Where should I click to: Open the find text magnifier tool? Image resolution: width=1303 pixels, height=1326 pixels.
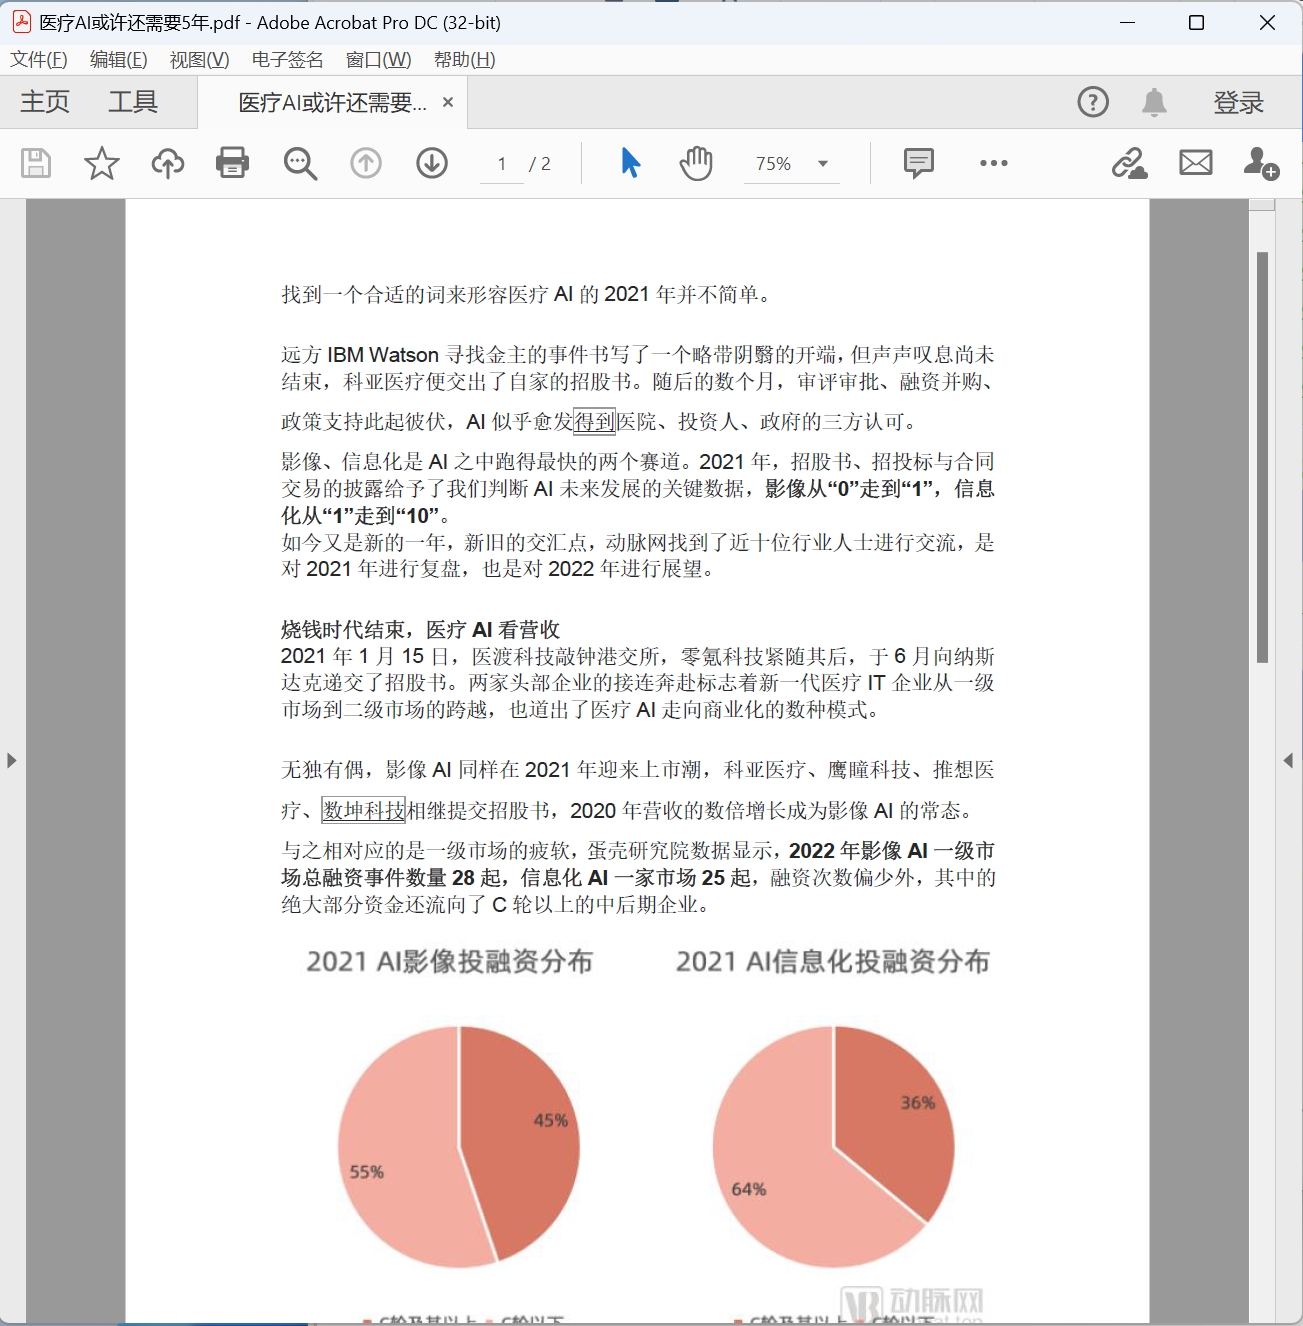point(300,163)
